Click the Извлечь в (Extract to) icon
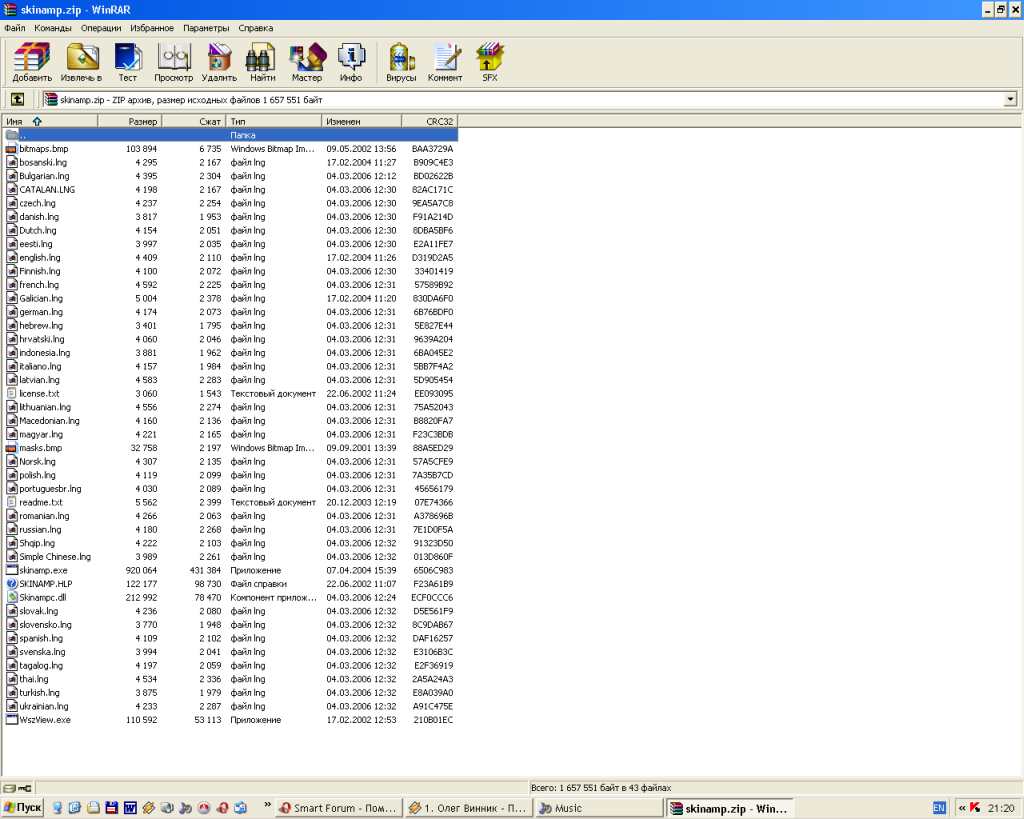The image size is (1024, 819). 82,62
